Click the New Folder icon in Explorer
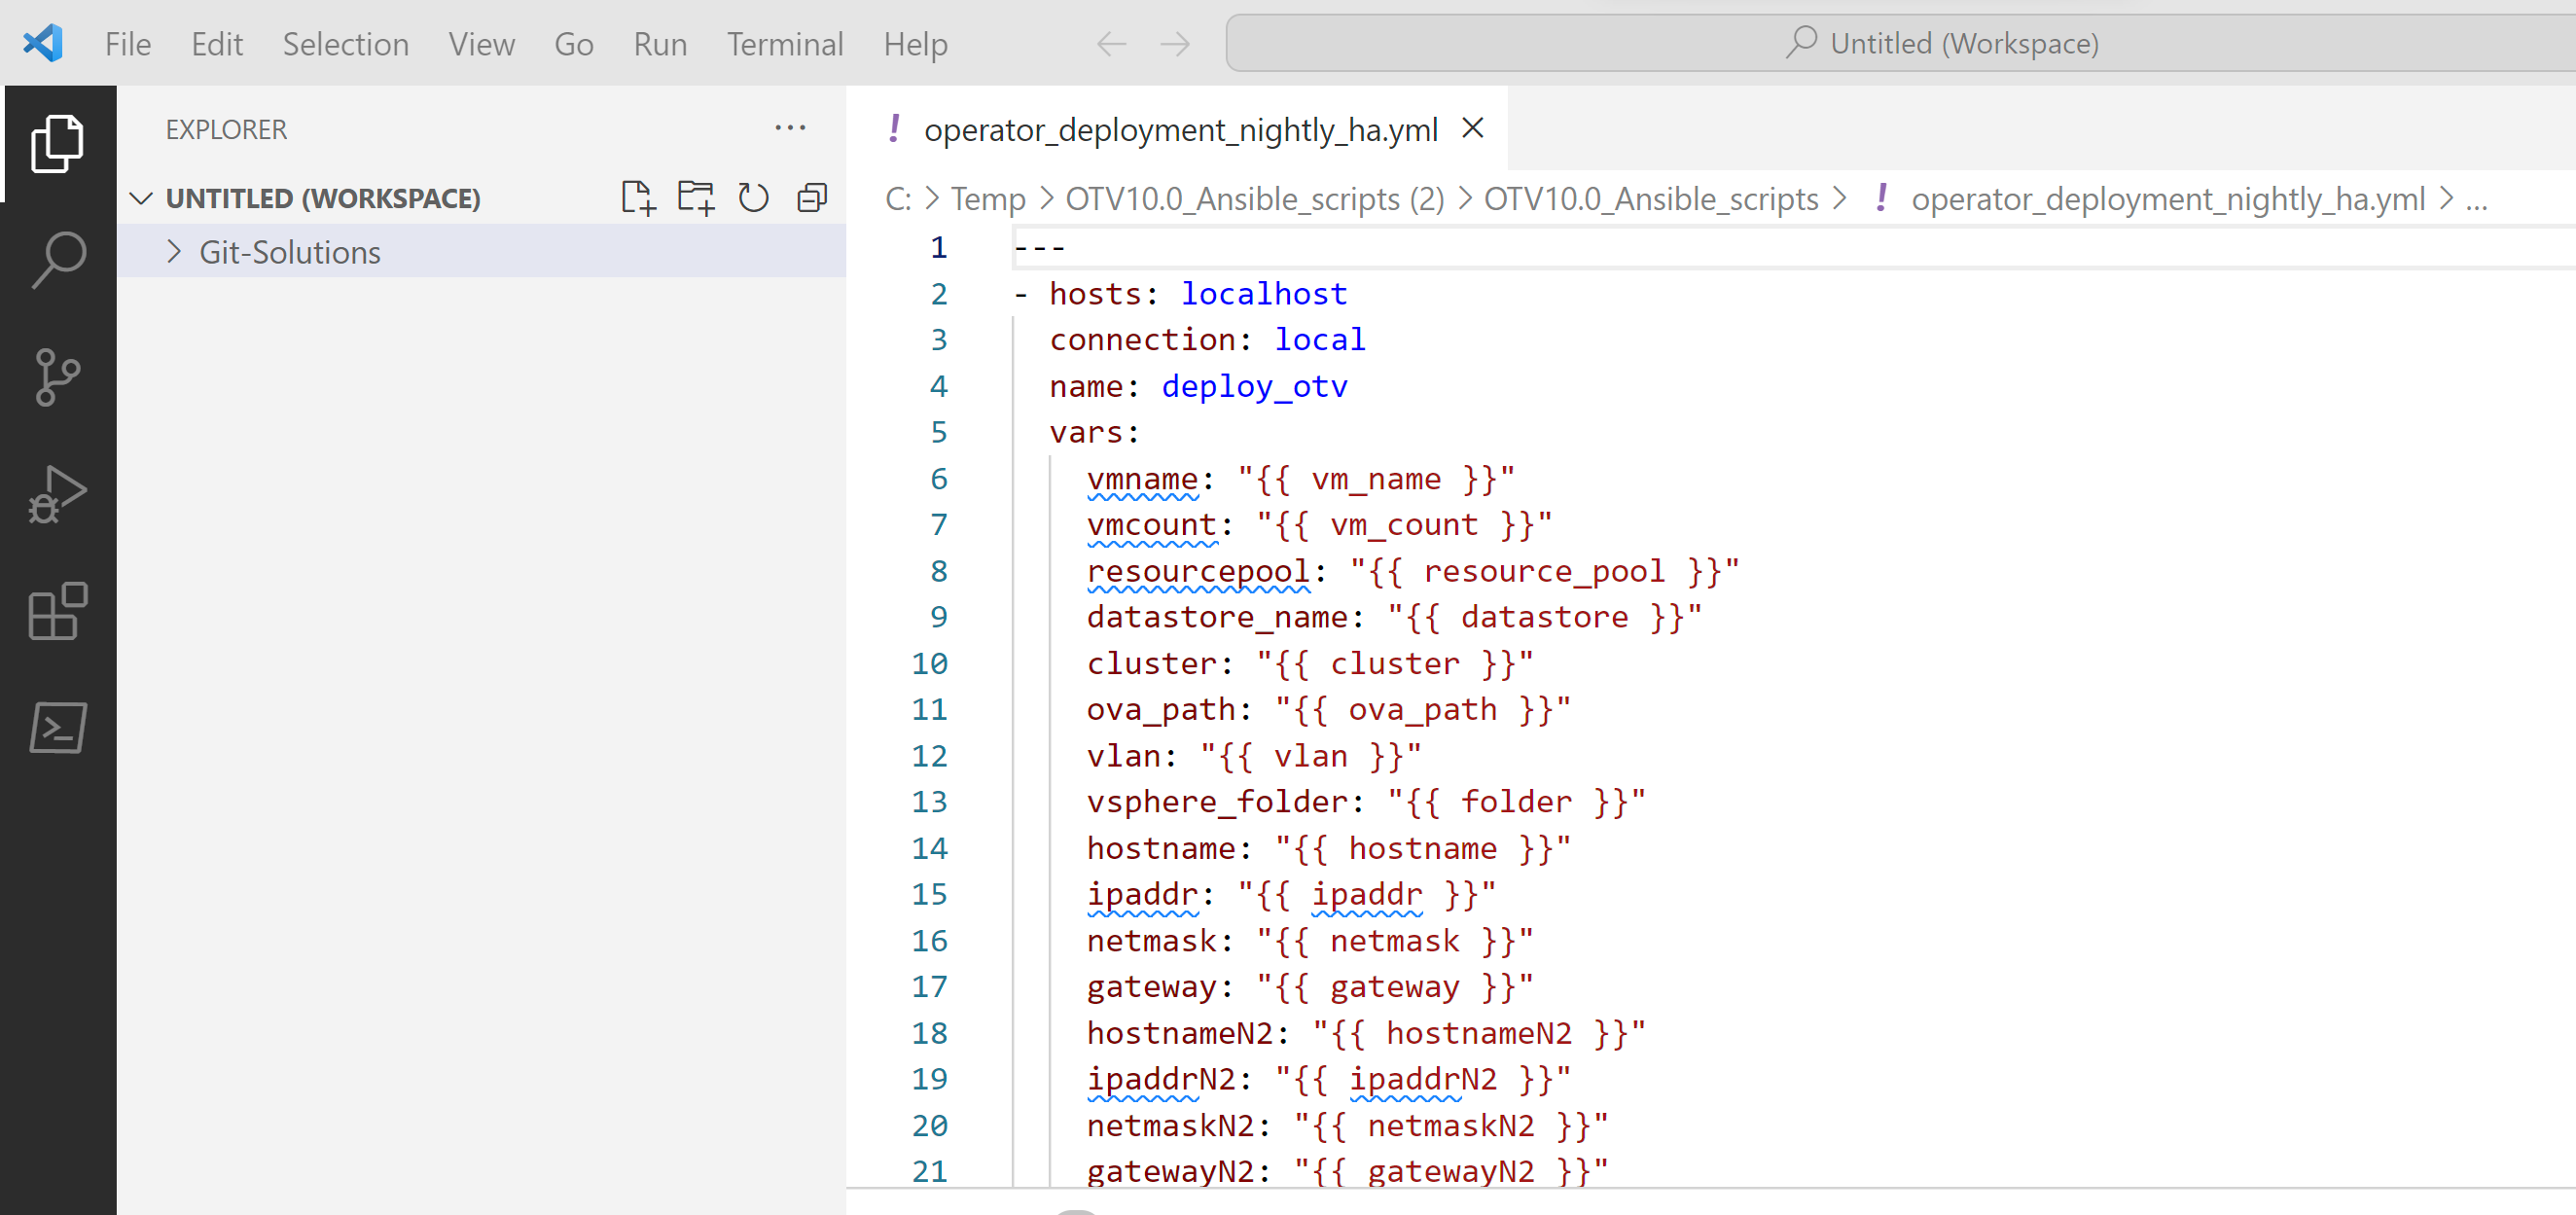Image resolution: width=2576 pixels, height=1215 pixels. click(695, 198)
